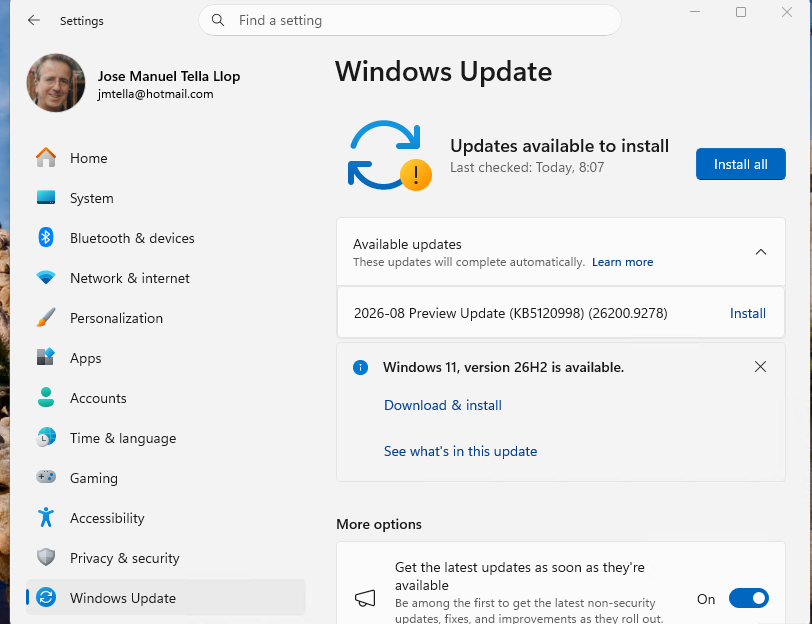Click Windows 11, version 26H2 is available text
Viewport: 812px width, 624px height.
(x=503, y=367)
